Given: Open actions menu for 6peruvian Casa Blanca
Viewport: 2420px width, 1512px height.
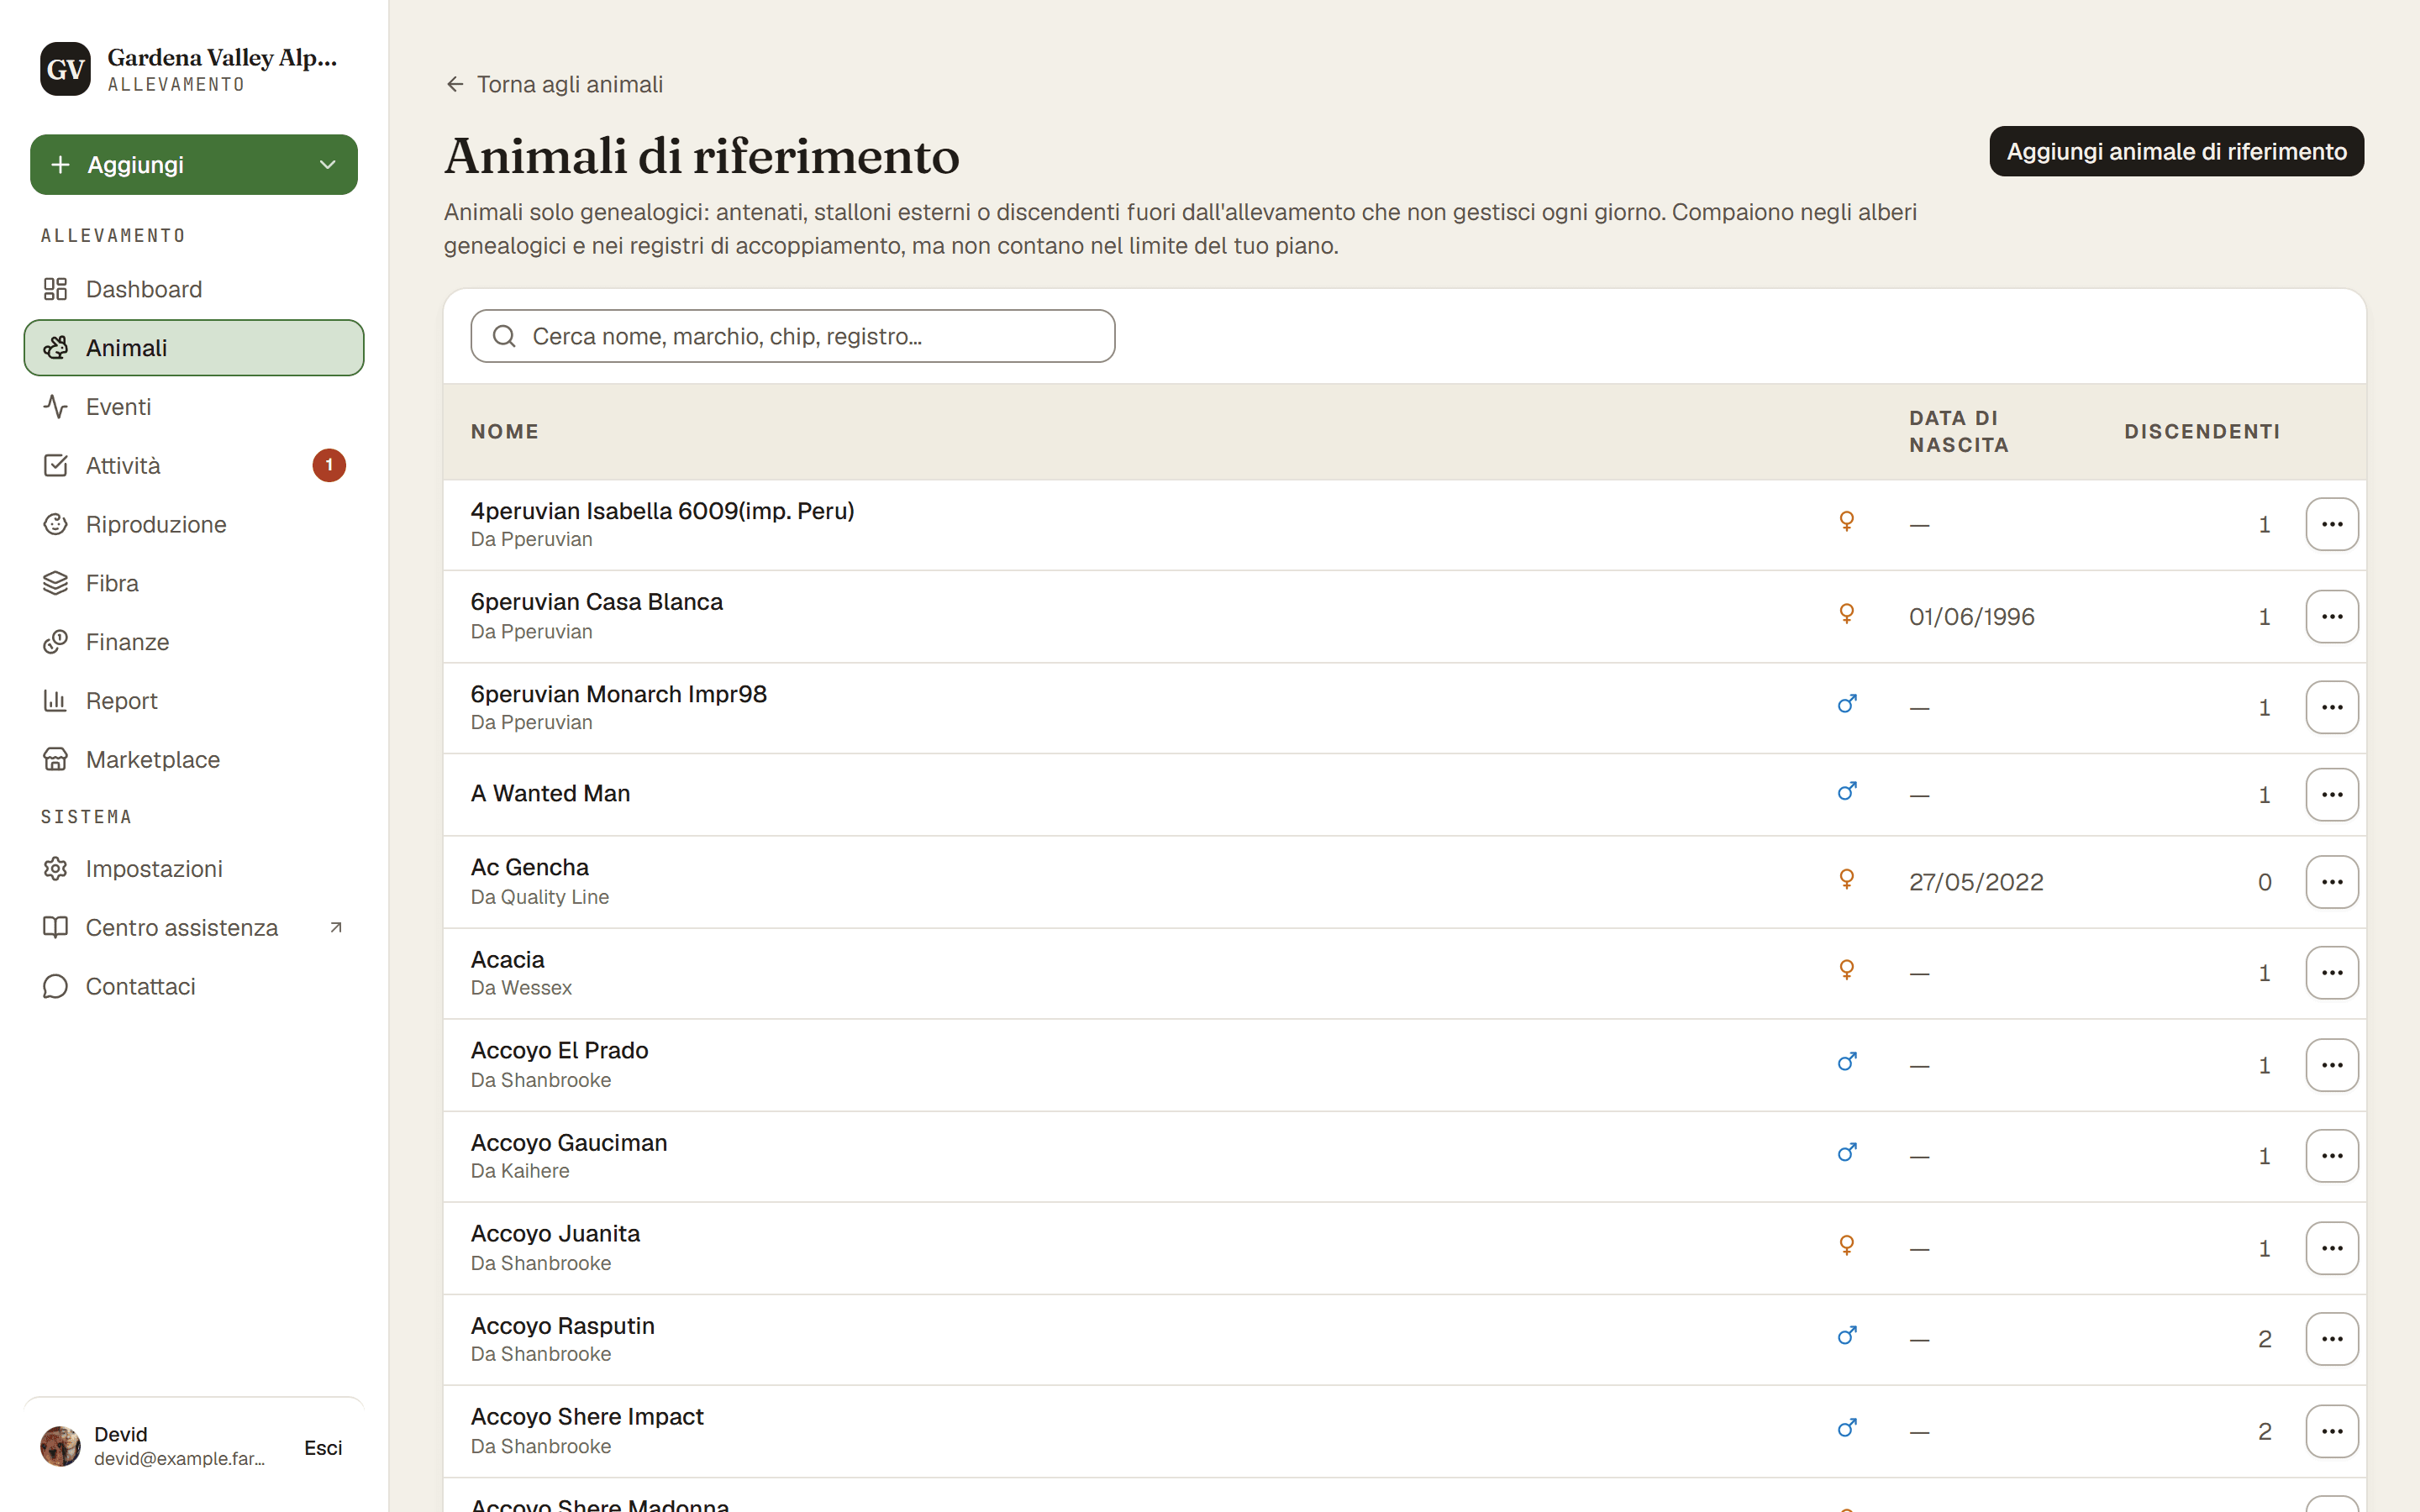Looking at the screenshot, I should tap(2331, 616).
